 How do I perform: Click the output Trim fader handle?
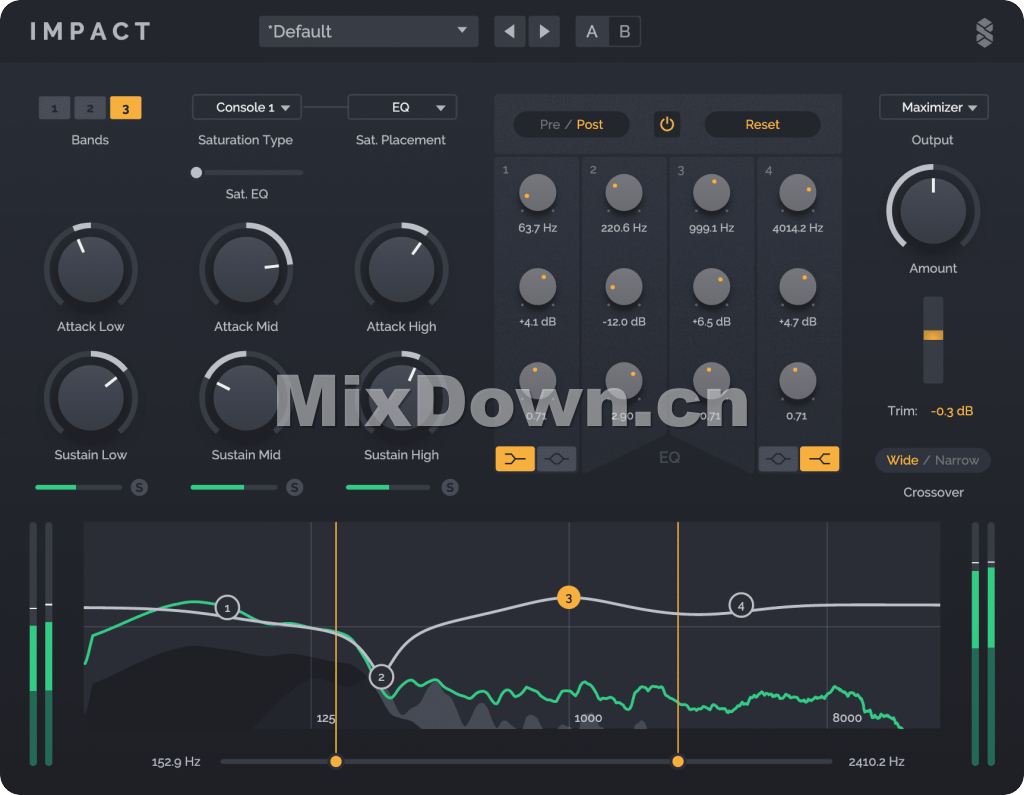[933, 335]
